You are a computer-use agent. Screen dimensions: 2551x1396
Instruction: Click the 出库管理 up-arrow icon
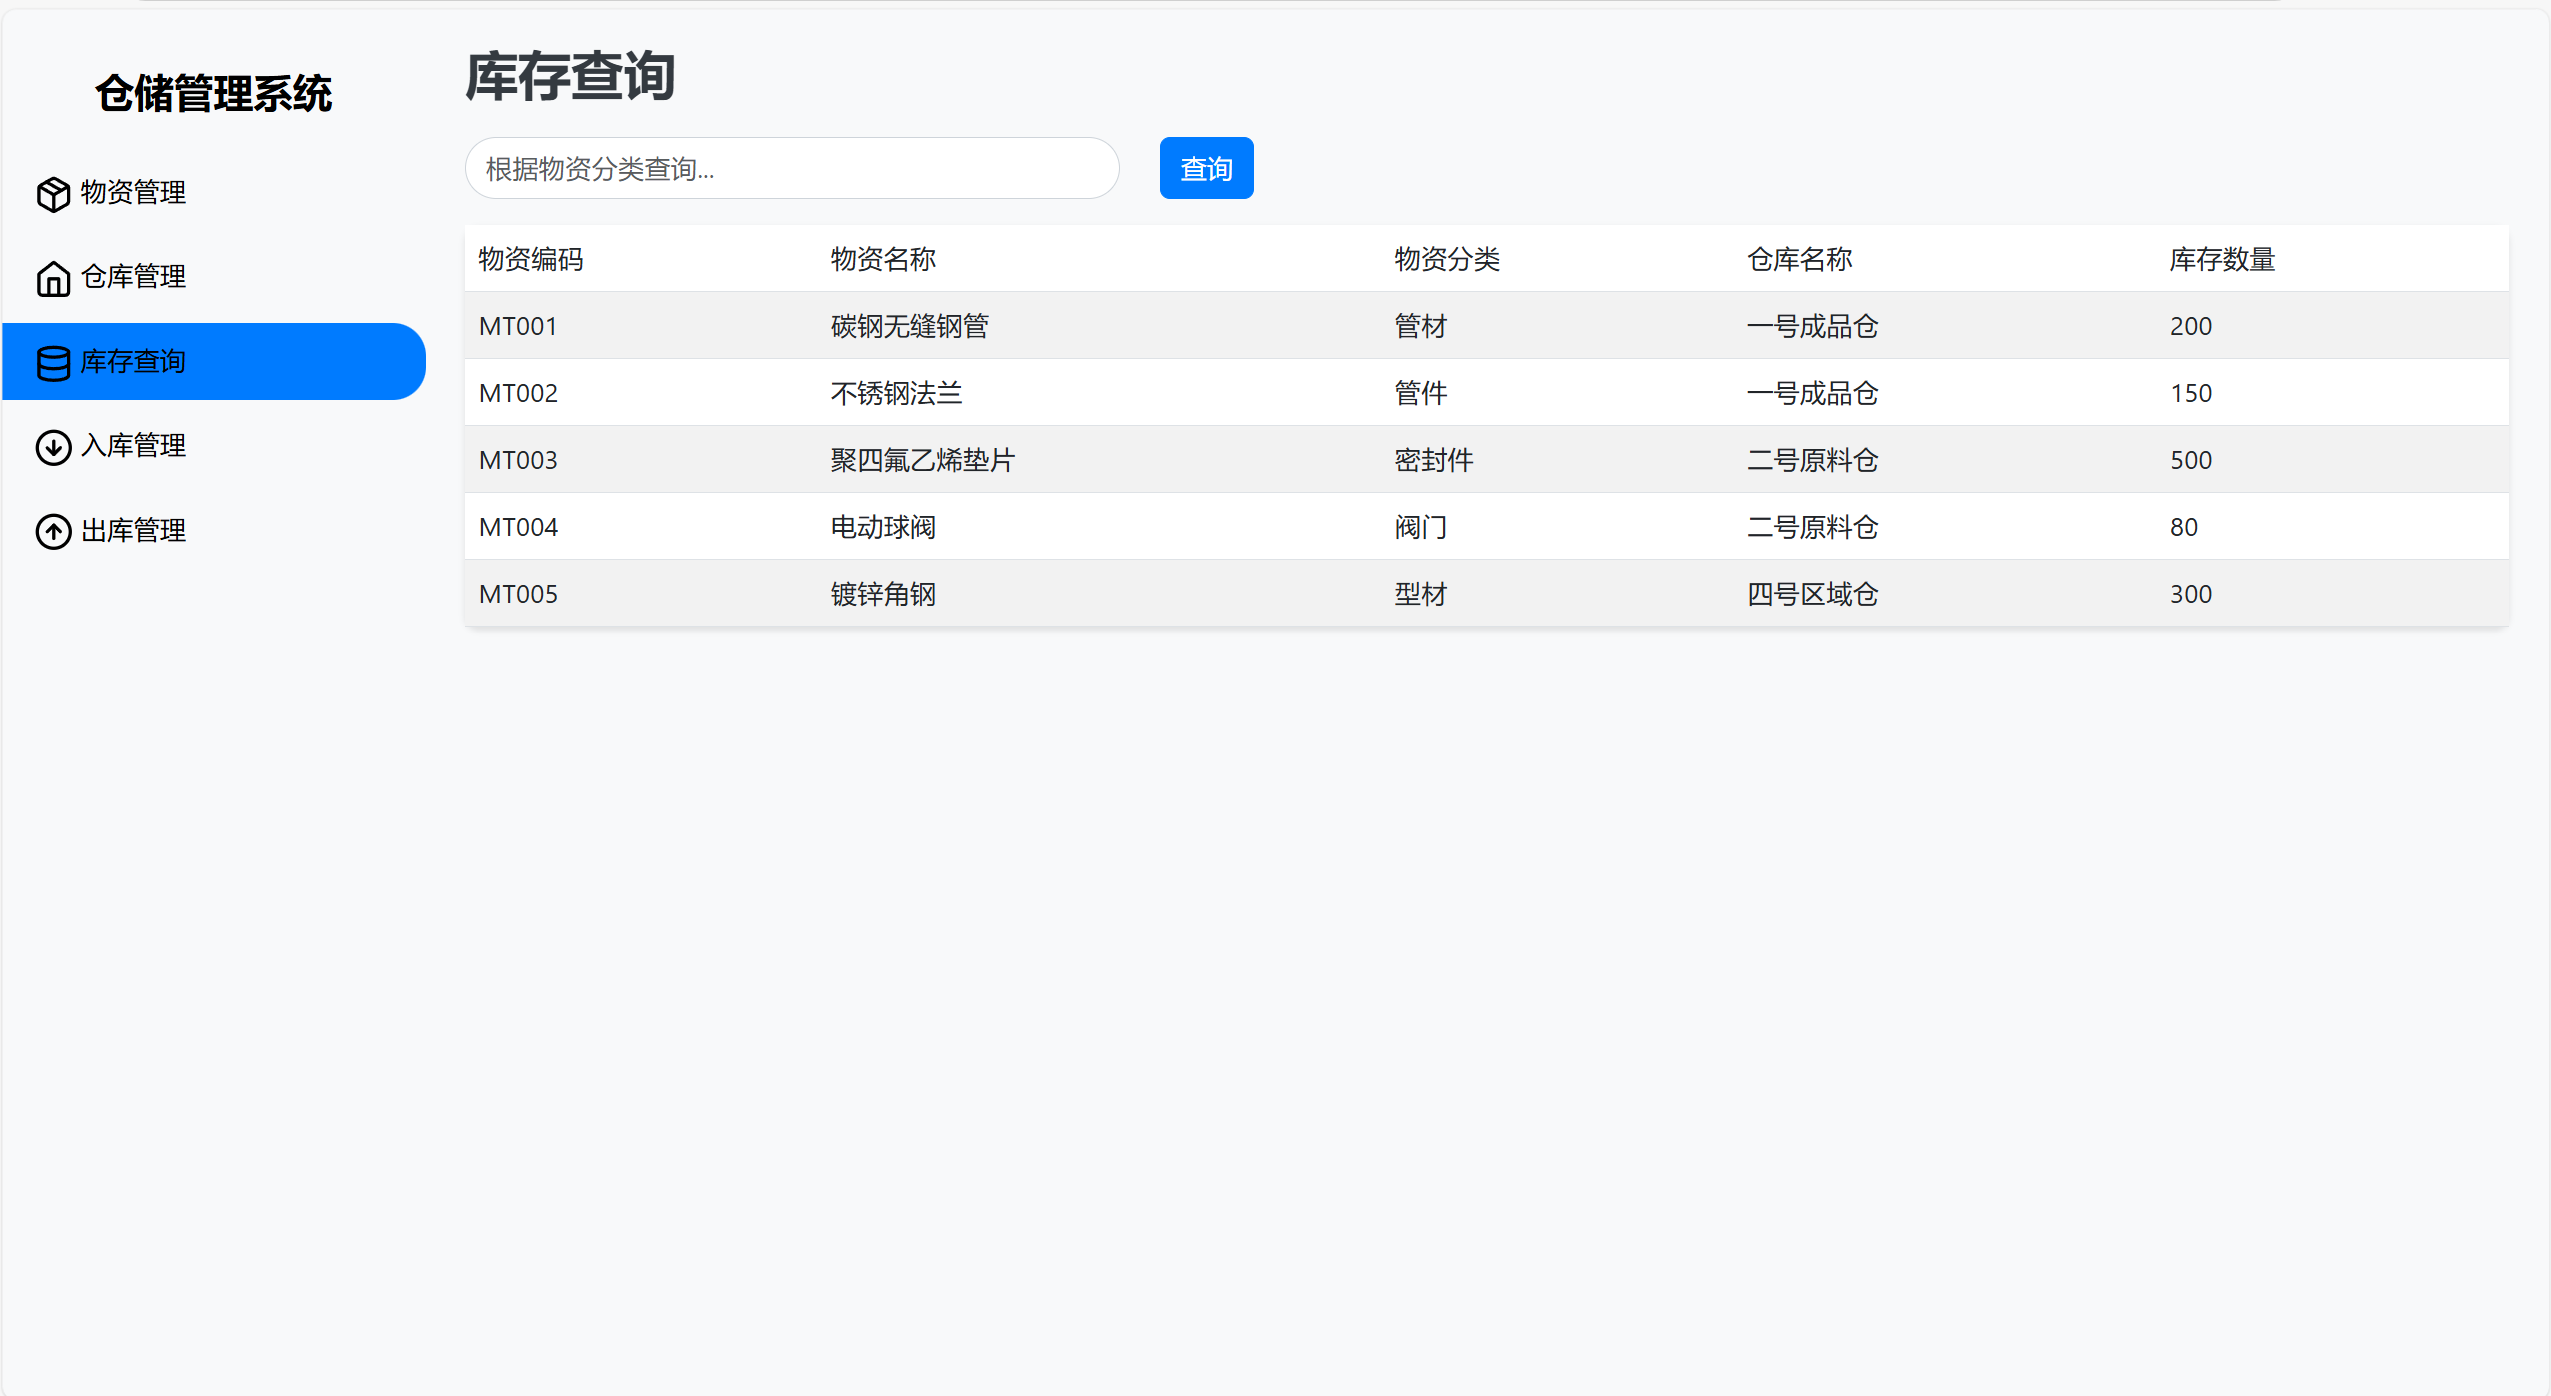coord(52,532)
